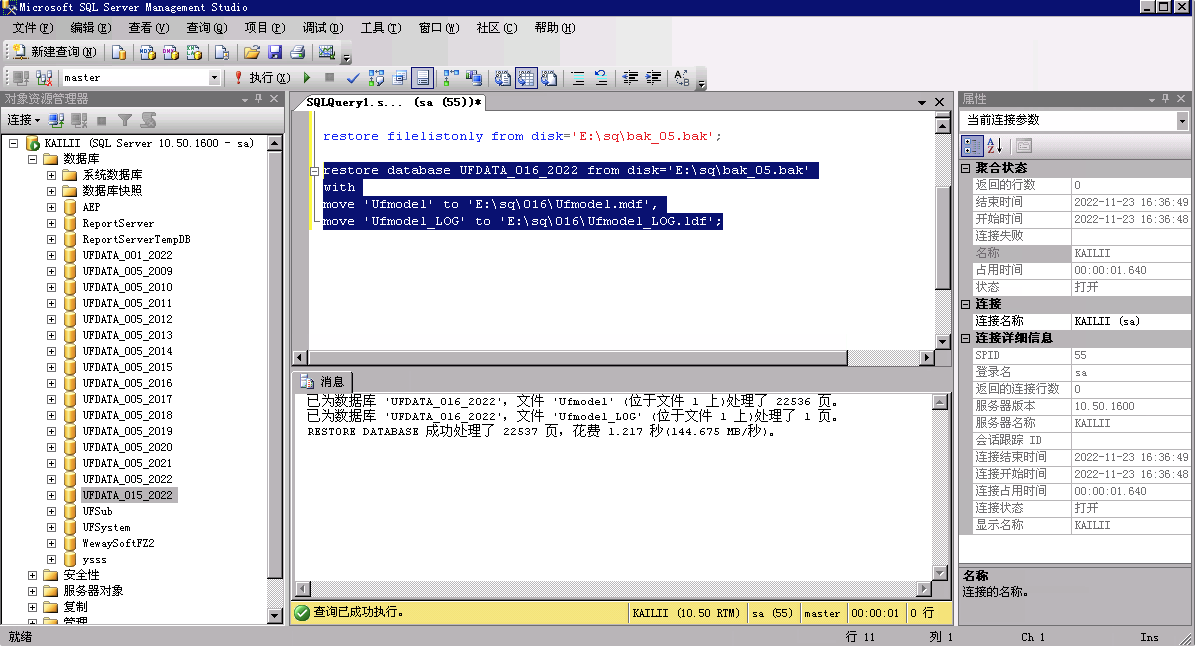This screenshot has width=1195, height=646.
Task: Increase the indent of the selection
Action: (653, 78)
